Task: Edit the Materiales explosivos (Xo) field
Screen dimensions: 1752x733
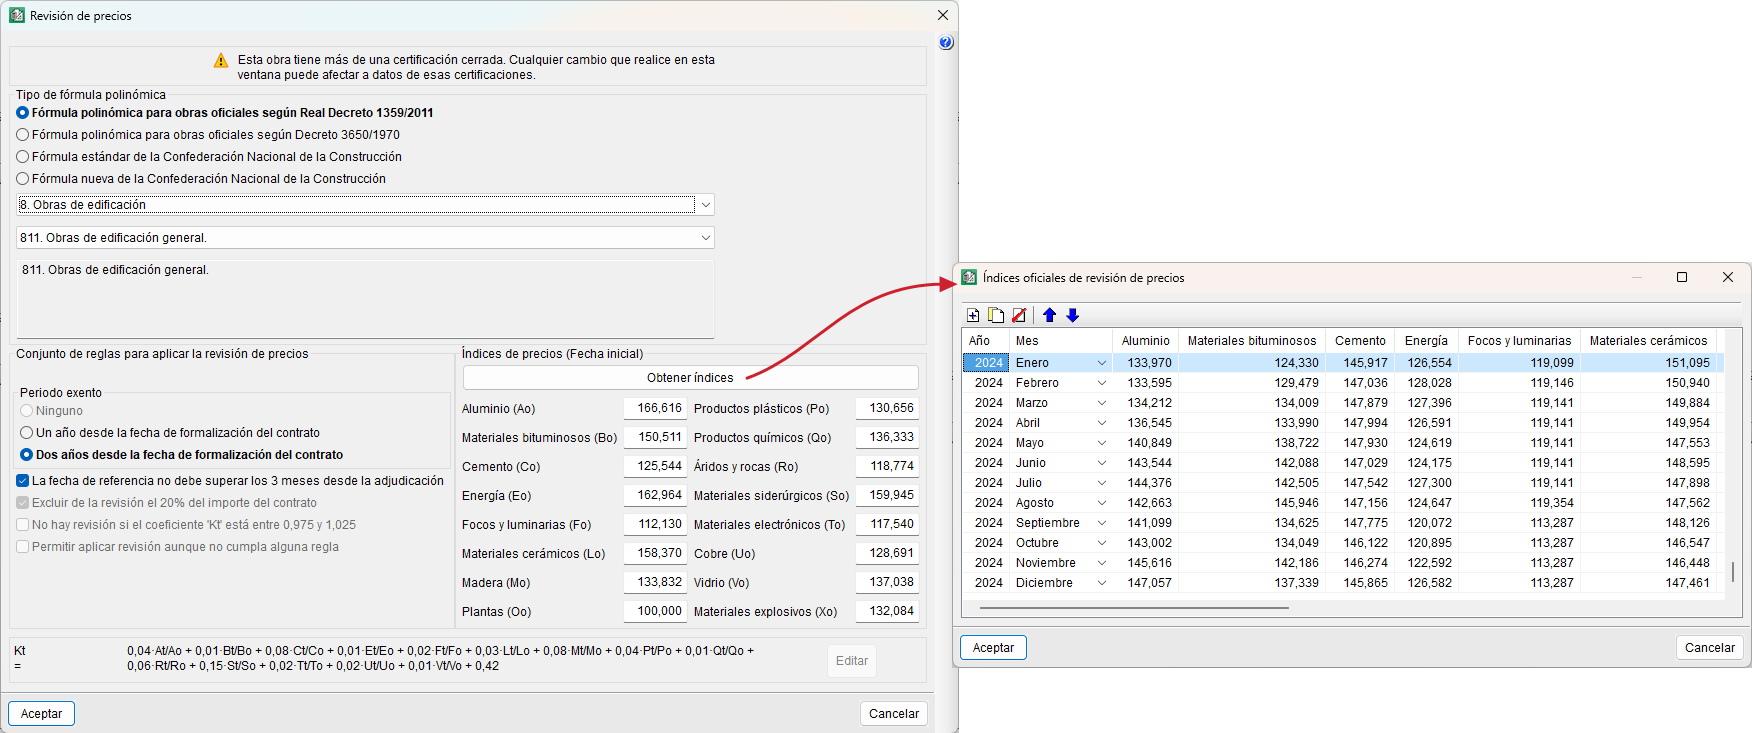Action: 887,611
